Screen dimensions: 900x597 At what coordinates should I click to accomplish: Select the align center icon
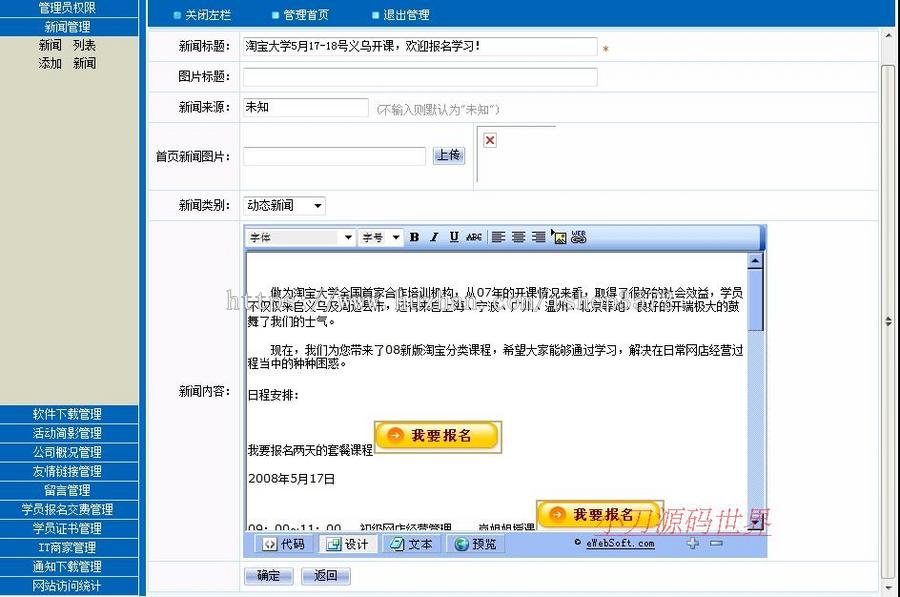tap(518, 238)
